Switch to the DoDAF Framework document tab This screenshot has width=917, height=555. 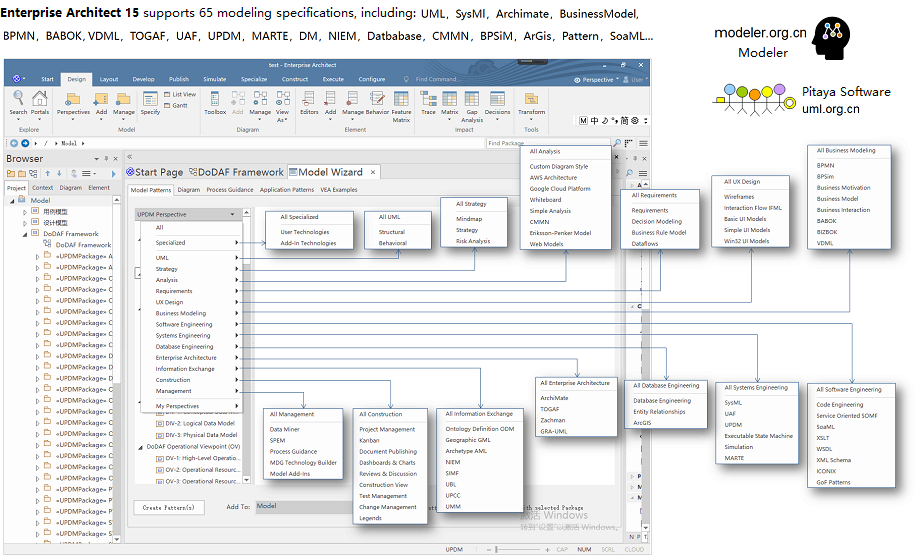pyautogui.click(x=236, y=172)
